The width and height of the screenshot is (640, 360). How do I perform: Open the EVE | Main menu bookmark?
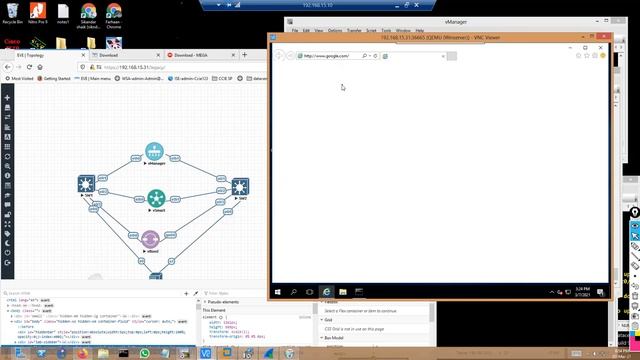click(92, 78)
